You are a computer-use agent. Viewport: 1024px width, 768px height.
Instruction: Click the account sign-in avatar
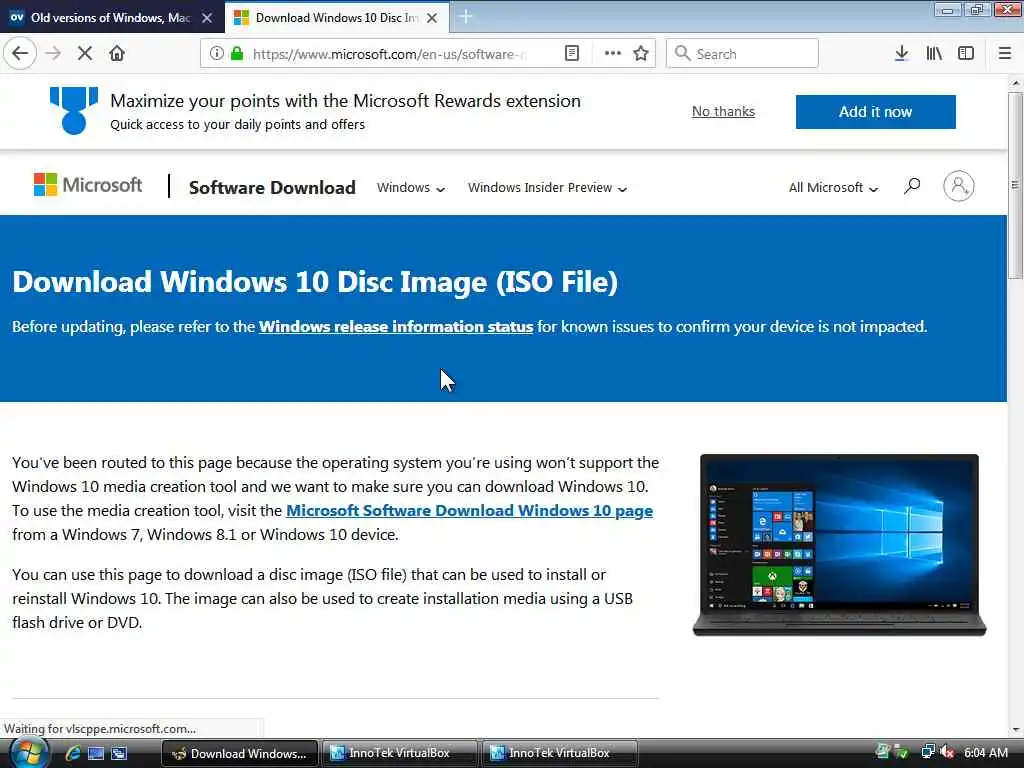(959, 187)
